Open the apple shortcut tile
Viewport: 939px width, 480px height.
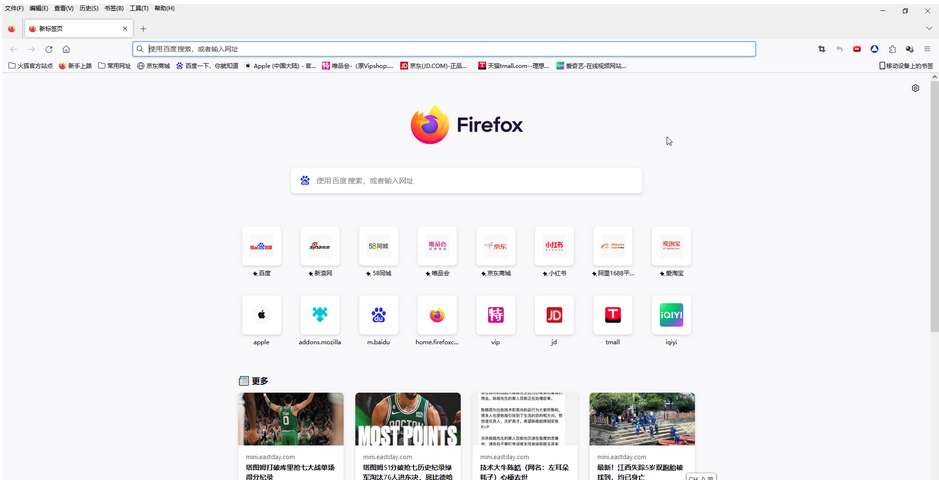261,315
